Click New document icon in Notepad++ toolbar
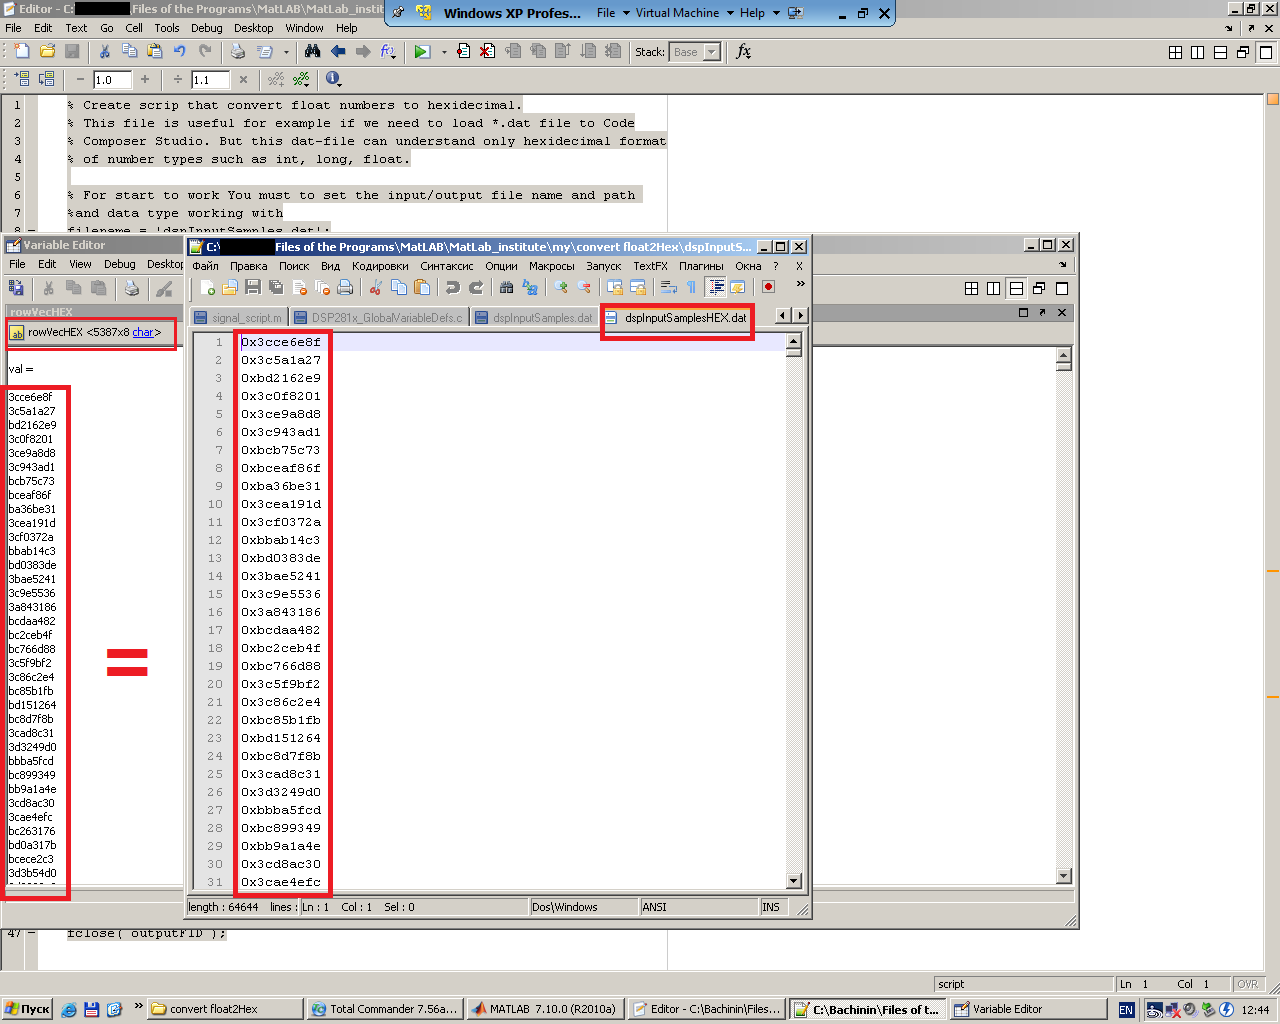1280x1024 pixels. click(207, 288)
